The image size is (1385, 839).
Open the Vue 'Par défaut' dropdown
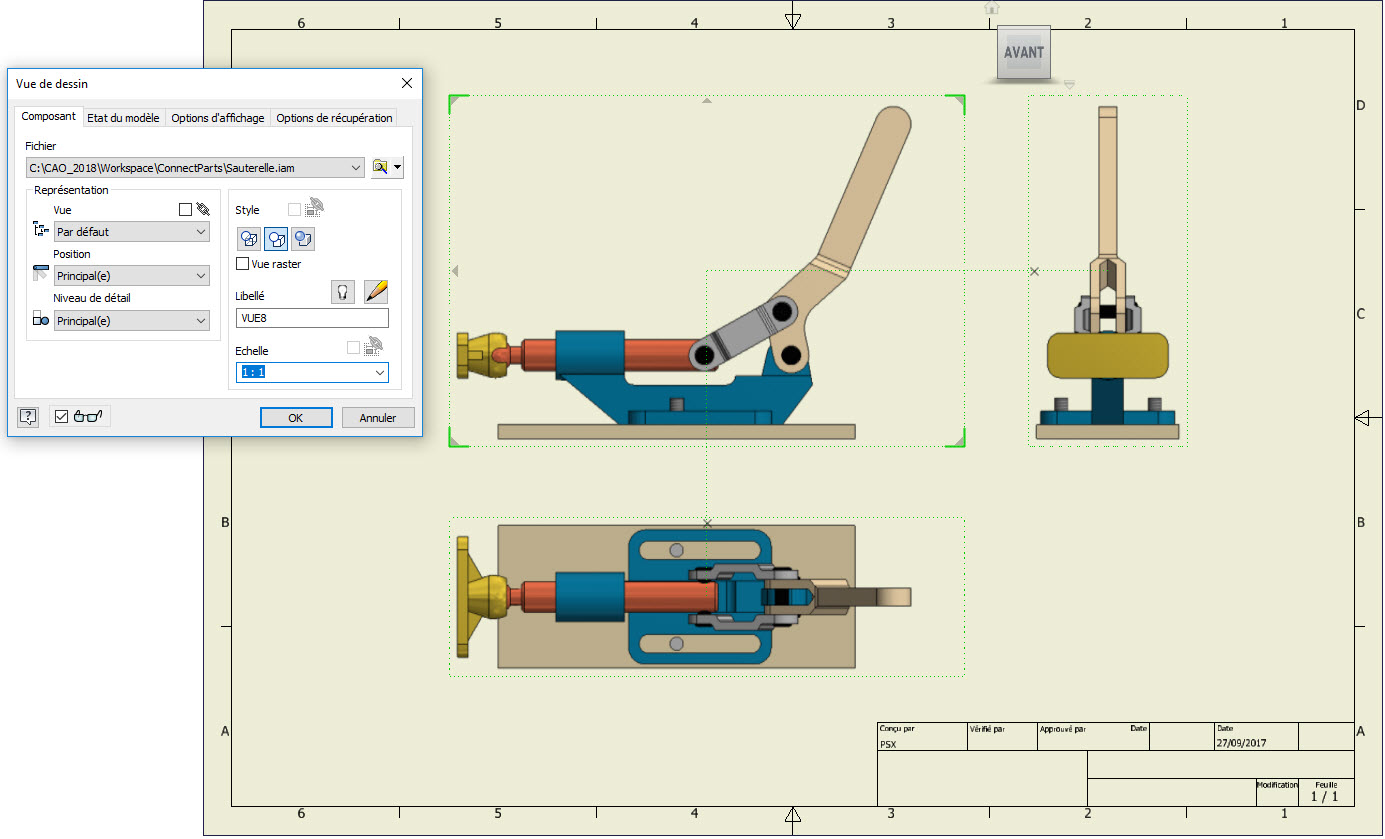pyautogui.click(x=200, y=232)
